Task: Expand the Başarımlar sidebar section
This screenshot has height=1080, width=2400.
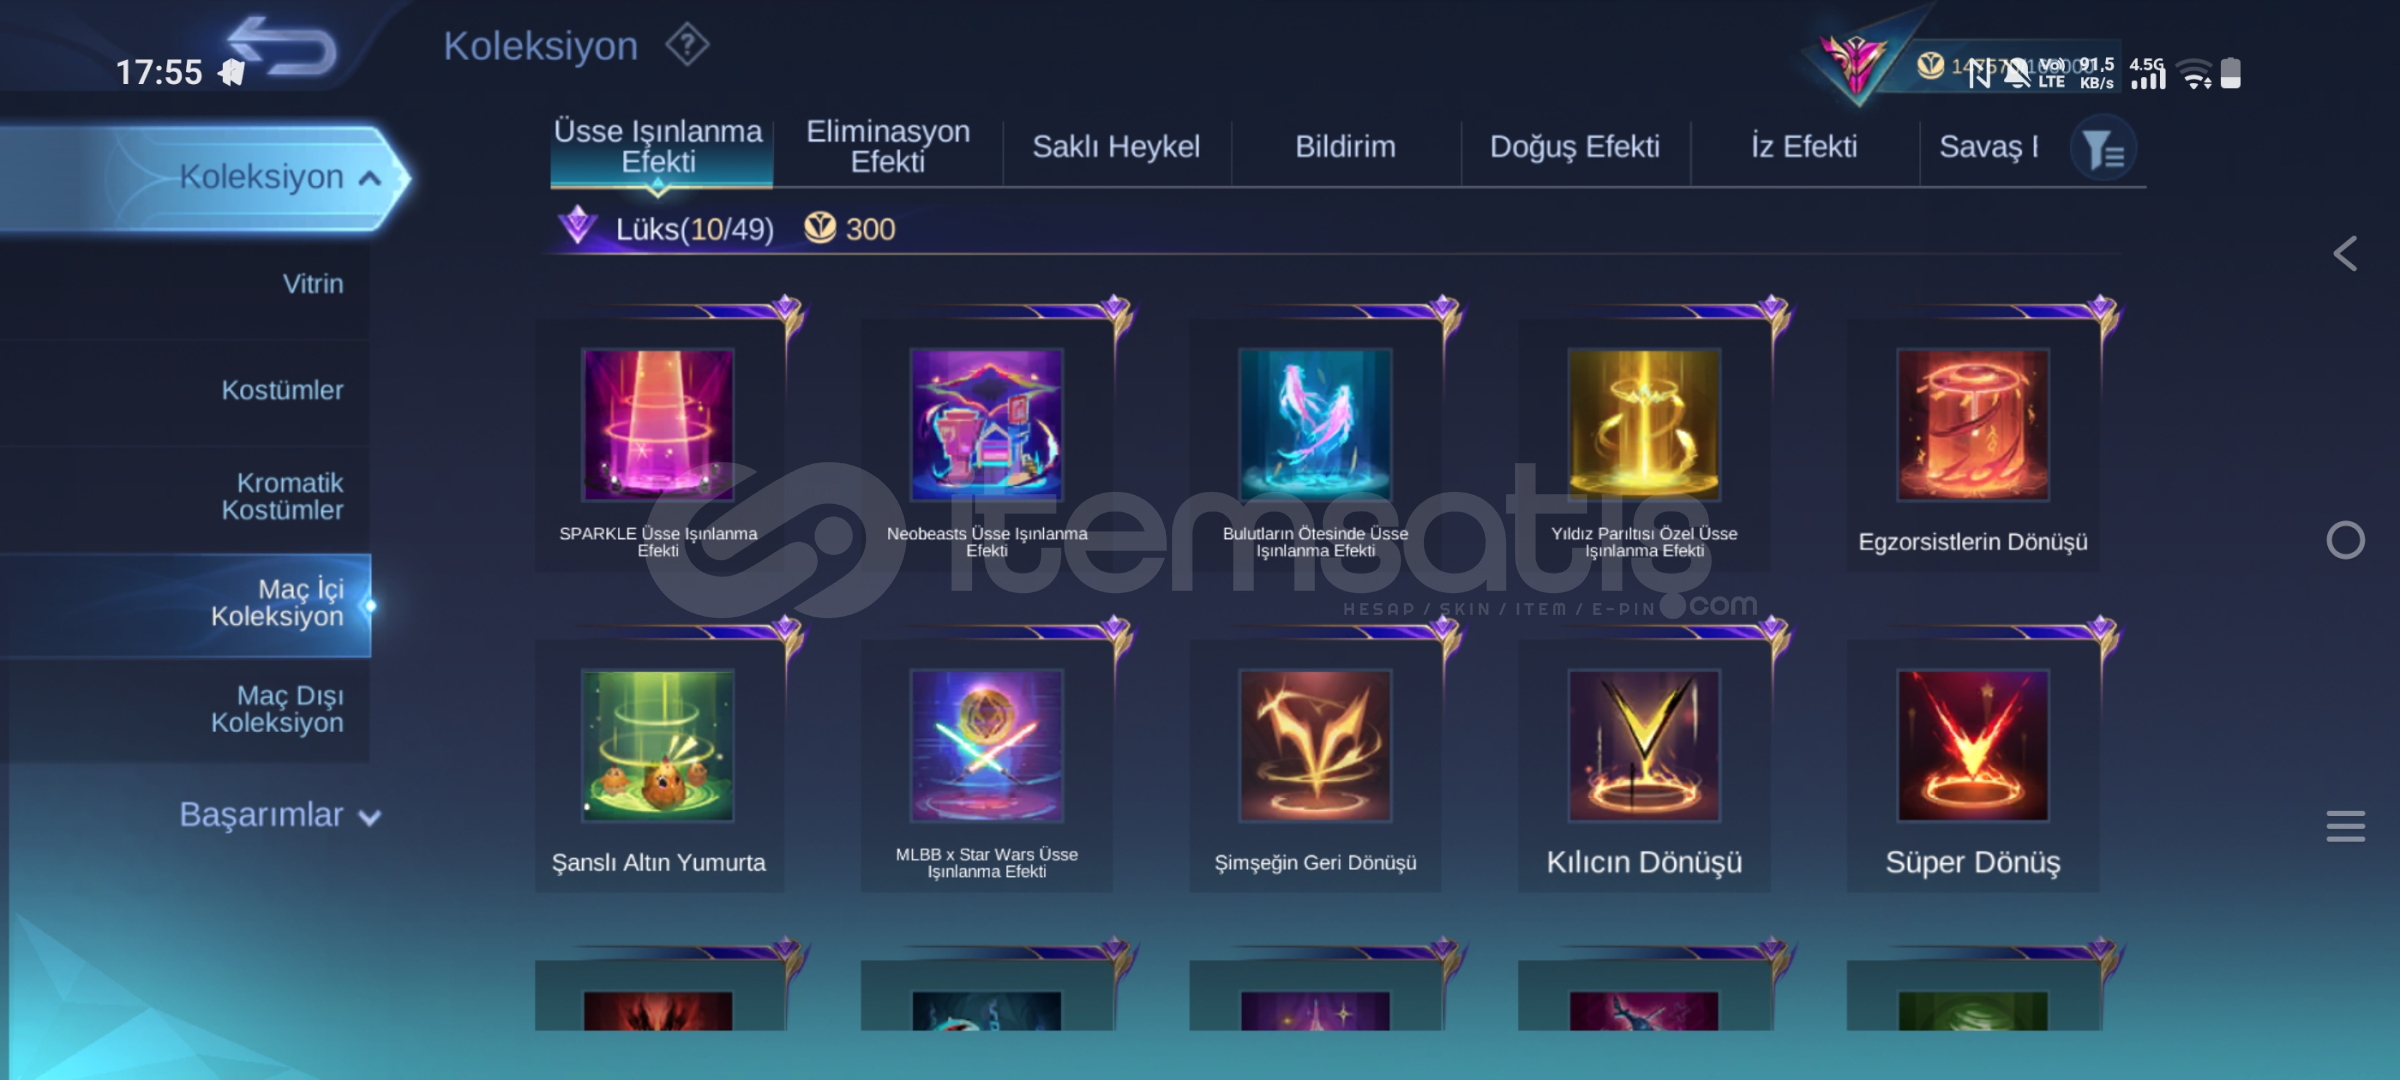Action: click(x=280, y=815)
